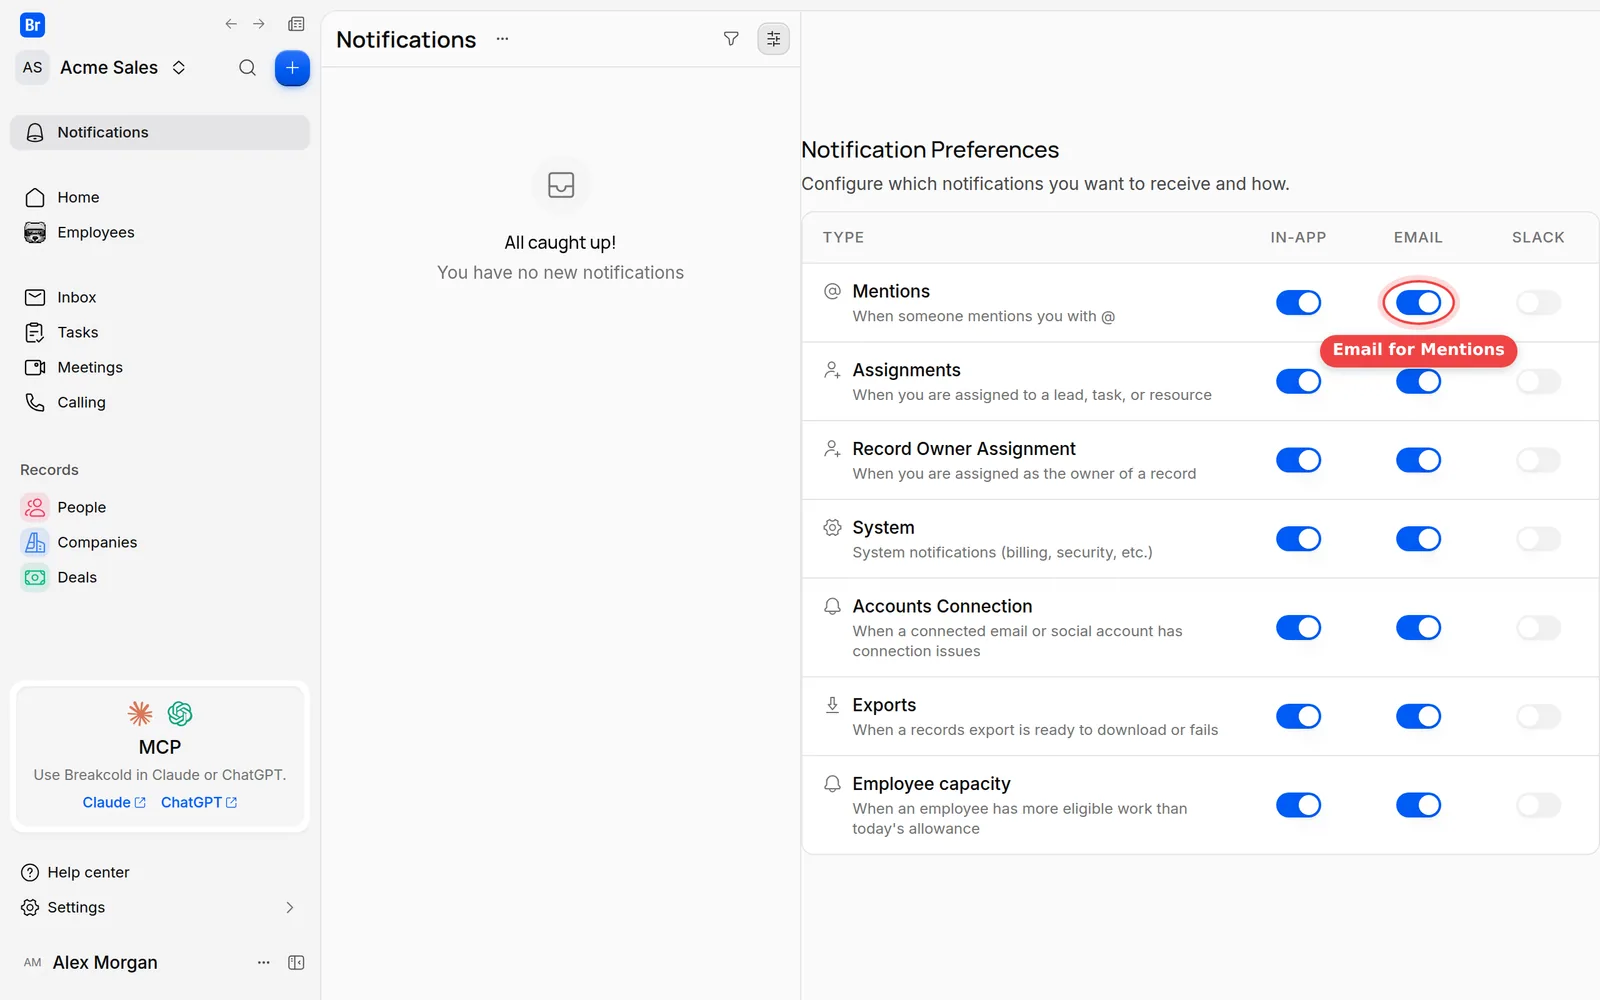Disable in-app System notifications
The image size is (1600, 1000).
pos(1298,540)
